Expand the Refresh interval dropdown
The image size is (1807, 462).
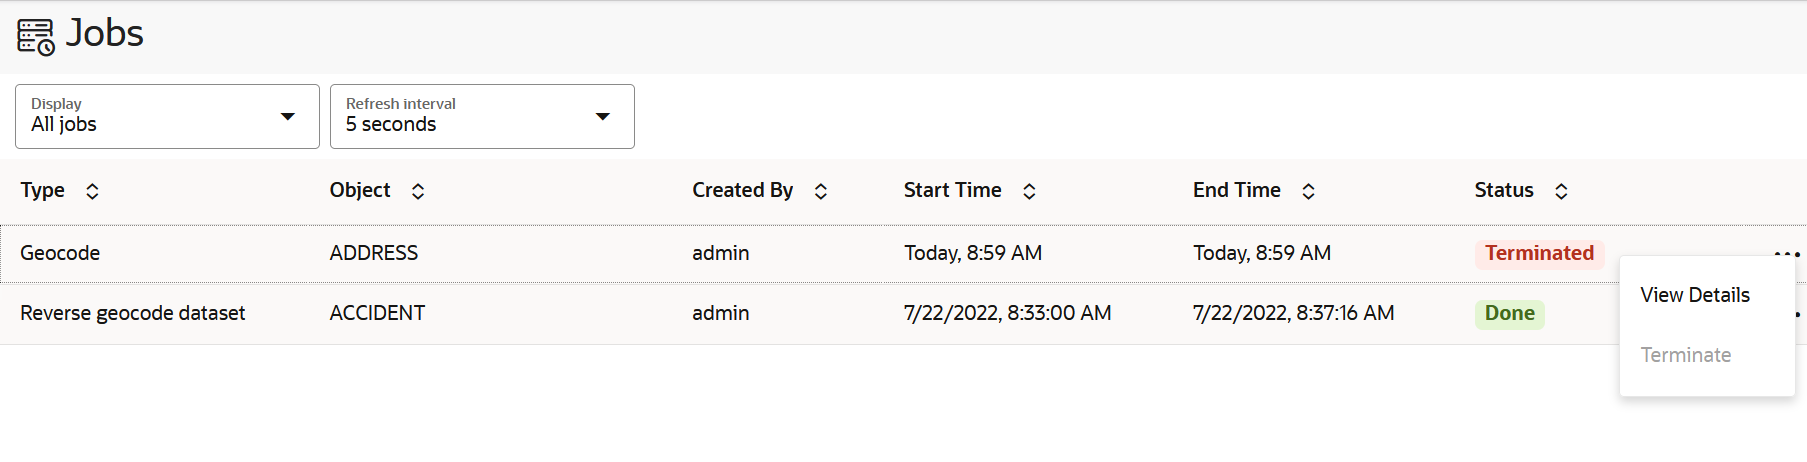(482, 117)
